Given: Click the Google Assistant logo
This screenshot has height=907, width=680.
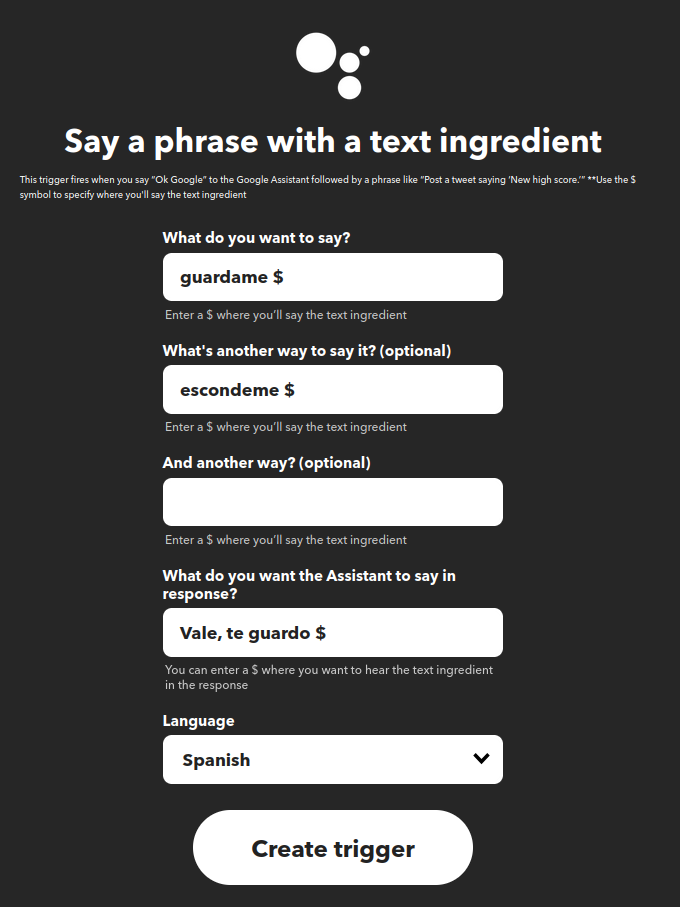Looking at the screenshot, I should click(332, 65).
